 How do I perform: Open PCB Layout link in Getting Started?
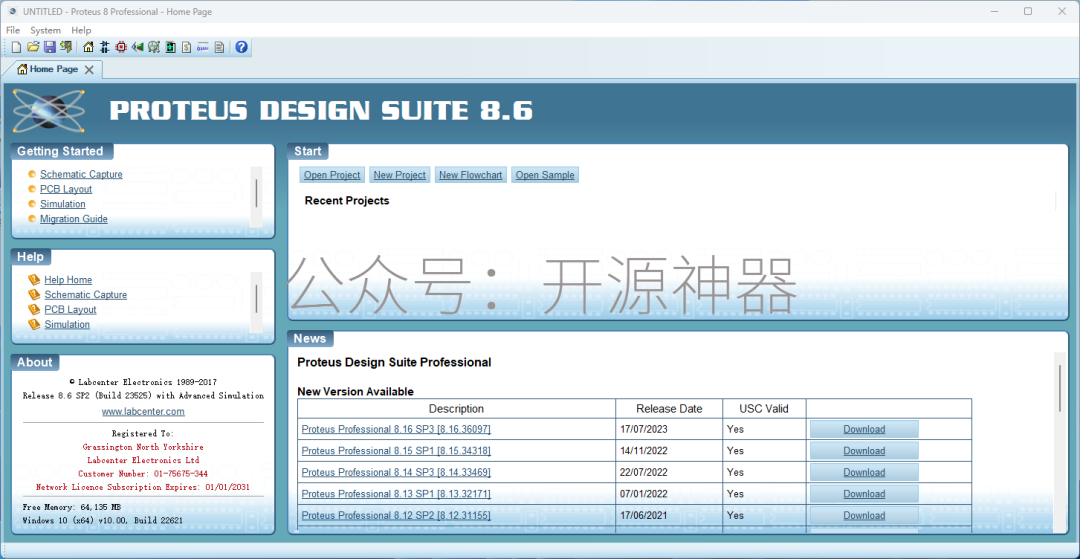[x=65, y=189]
